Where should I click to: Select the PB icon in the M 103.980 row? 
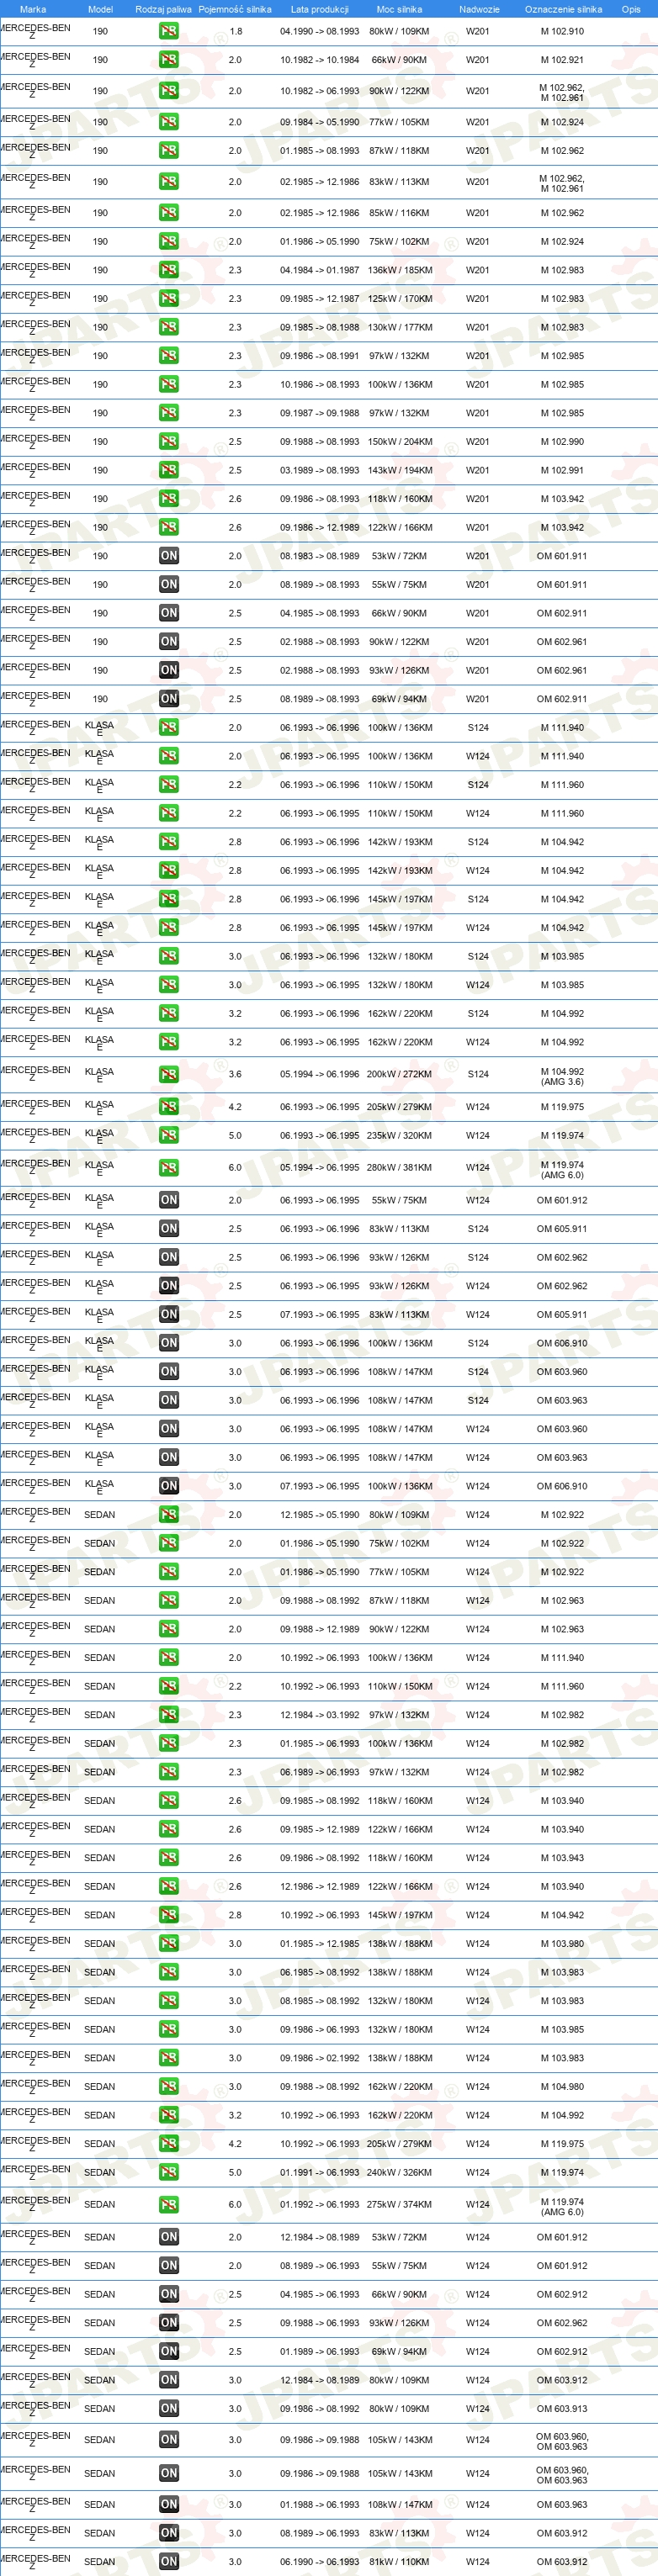(x=169, y=1944)
